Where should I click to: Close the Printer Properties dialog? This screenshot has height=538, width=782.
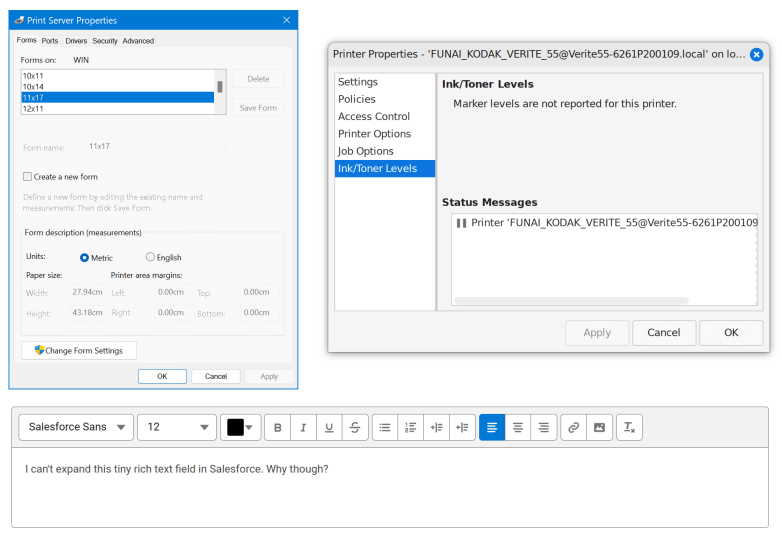click(757, 54)
